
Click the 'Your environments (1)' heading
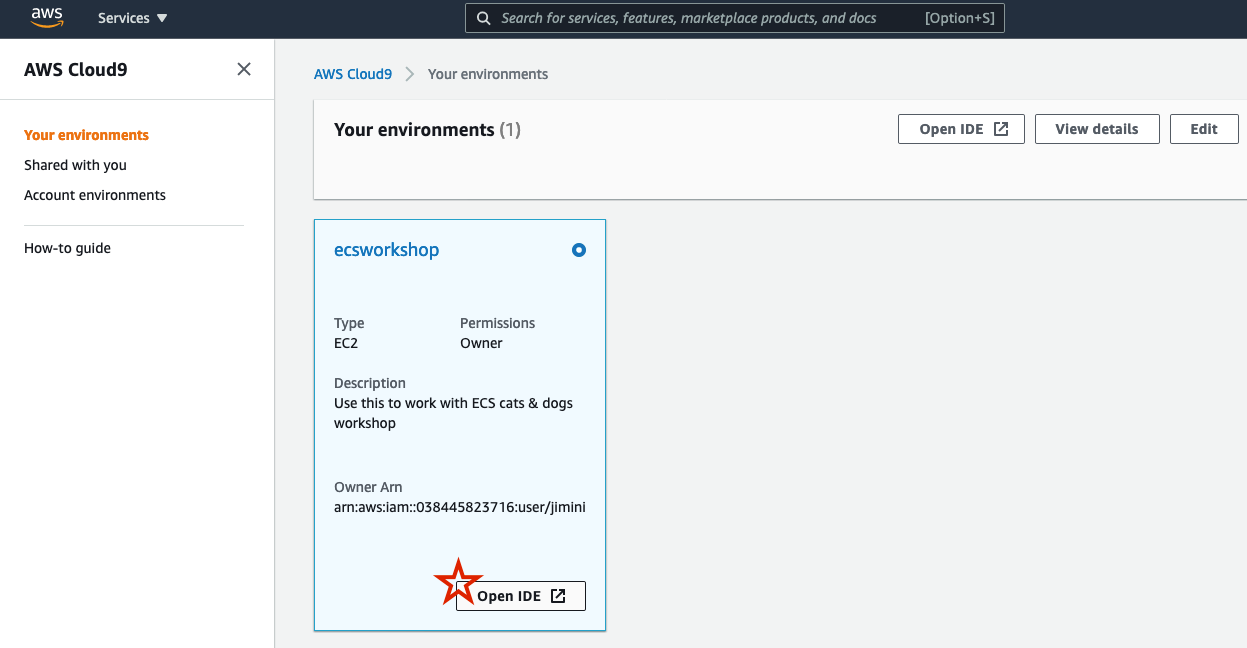[427, 130]
